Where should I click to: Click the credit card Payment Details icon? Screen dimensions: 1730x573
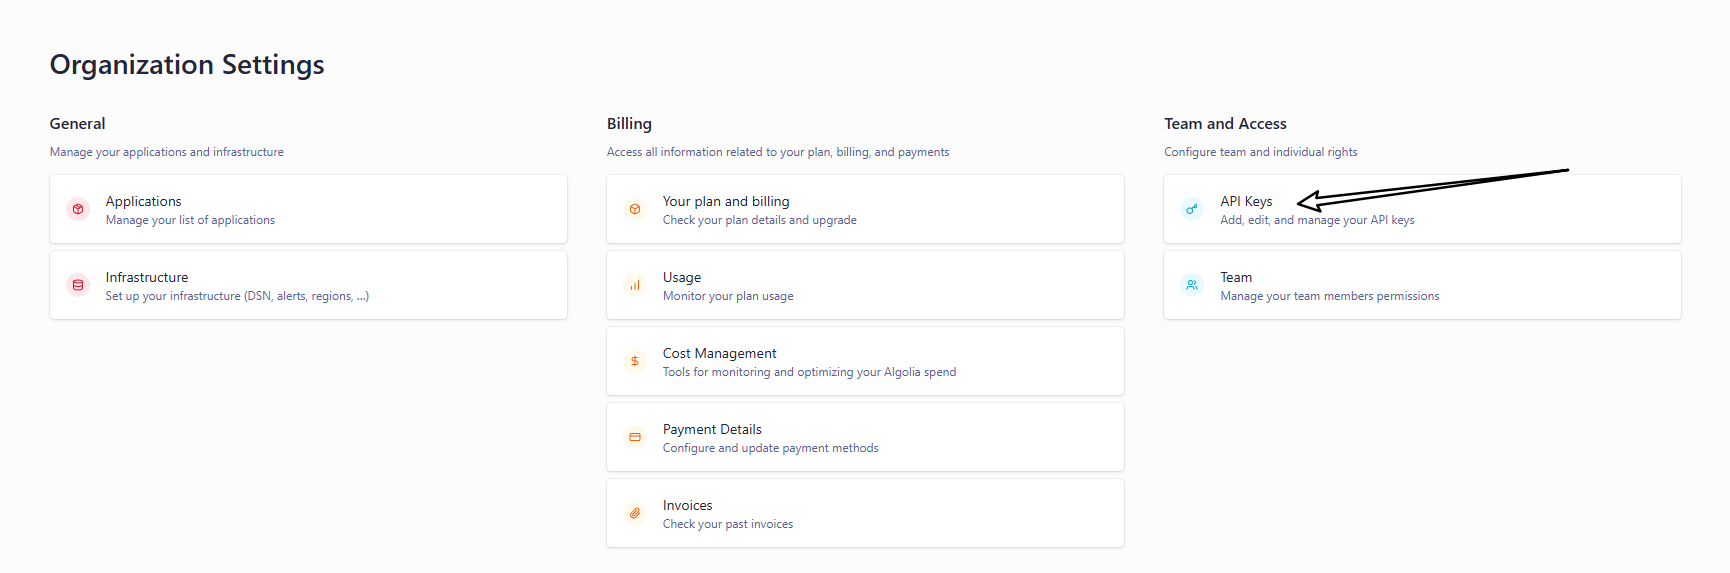point(635,437)
